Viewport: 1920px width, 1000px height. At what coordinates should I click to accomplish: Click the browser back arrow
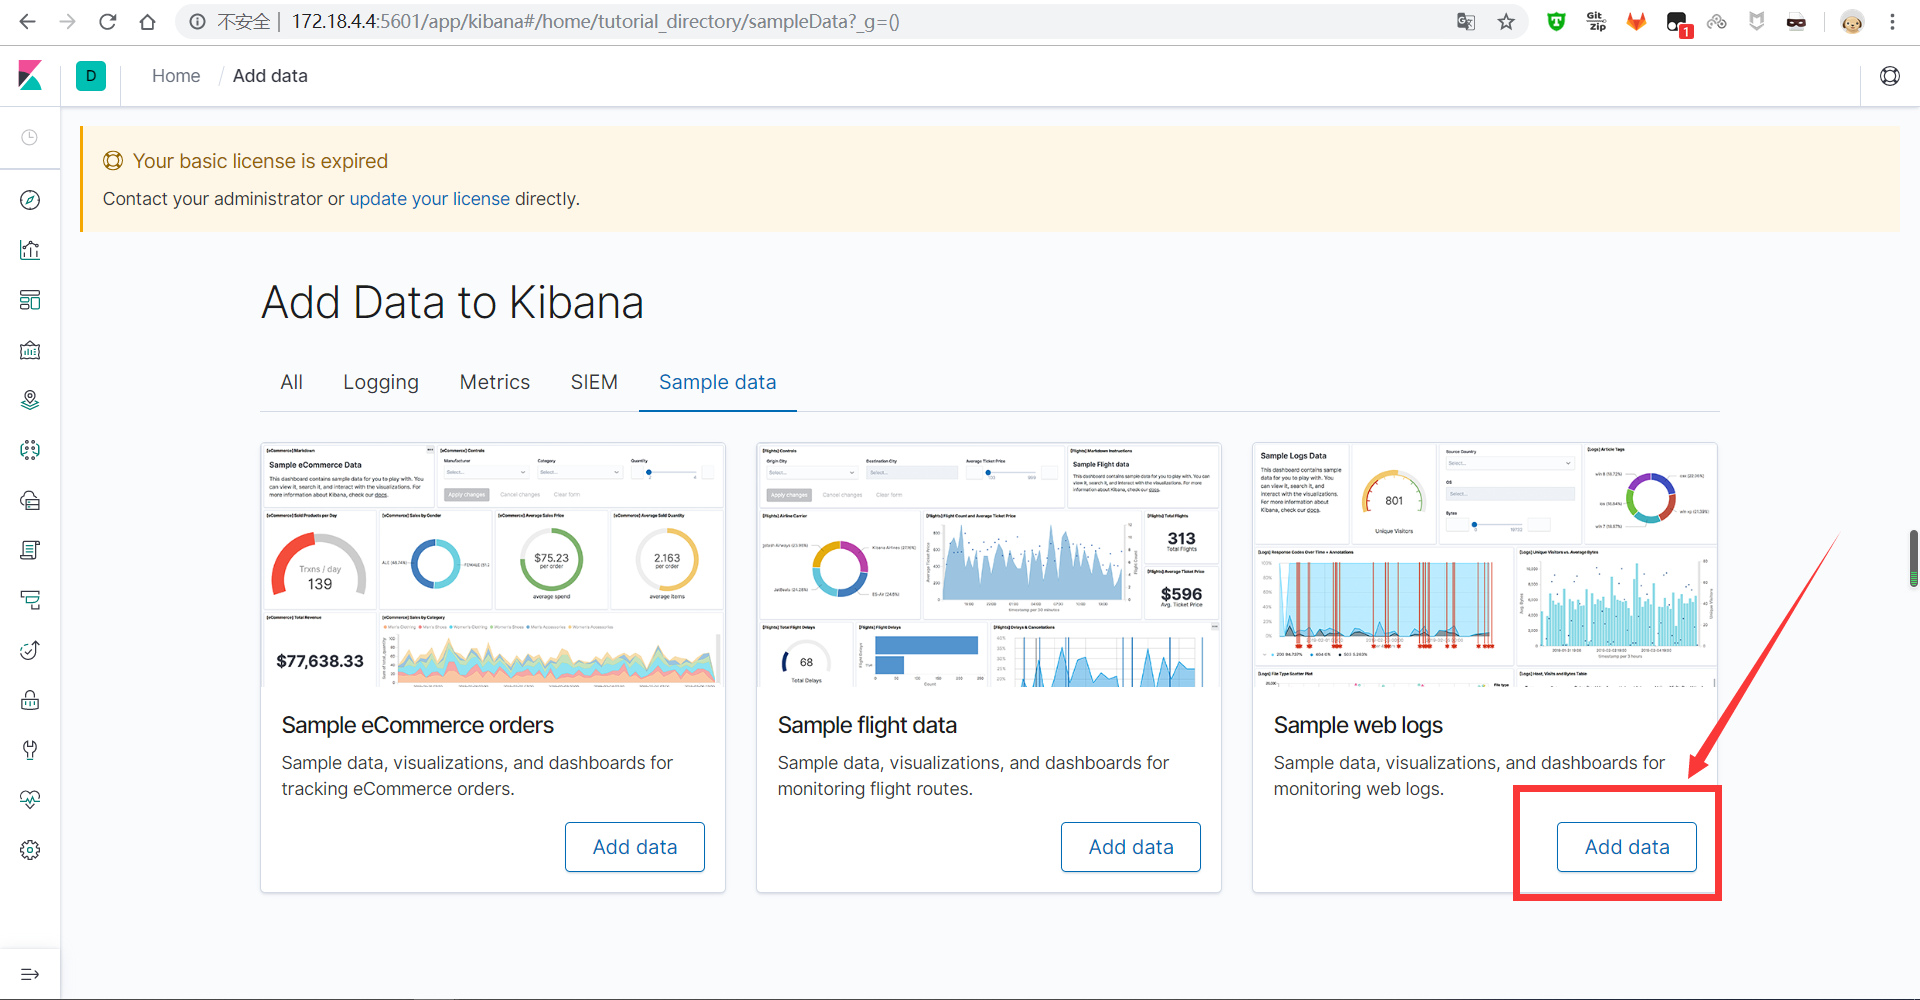(28, 22)
